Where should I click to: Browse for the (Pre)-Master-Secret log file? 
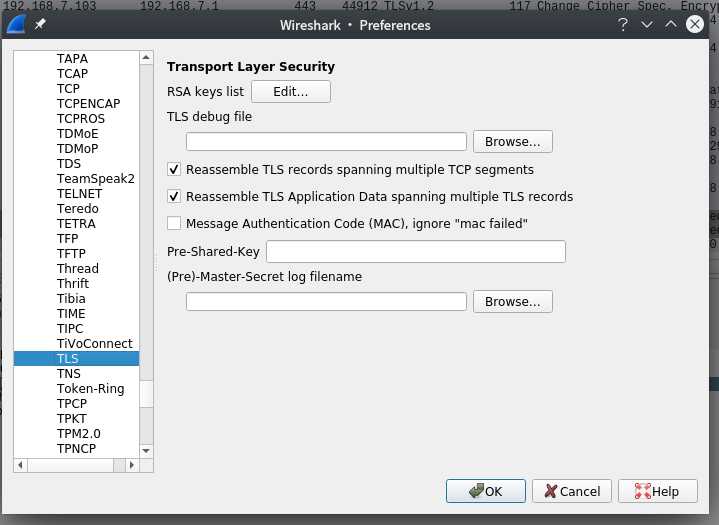pos(513,302)
